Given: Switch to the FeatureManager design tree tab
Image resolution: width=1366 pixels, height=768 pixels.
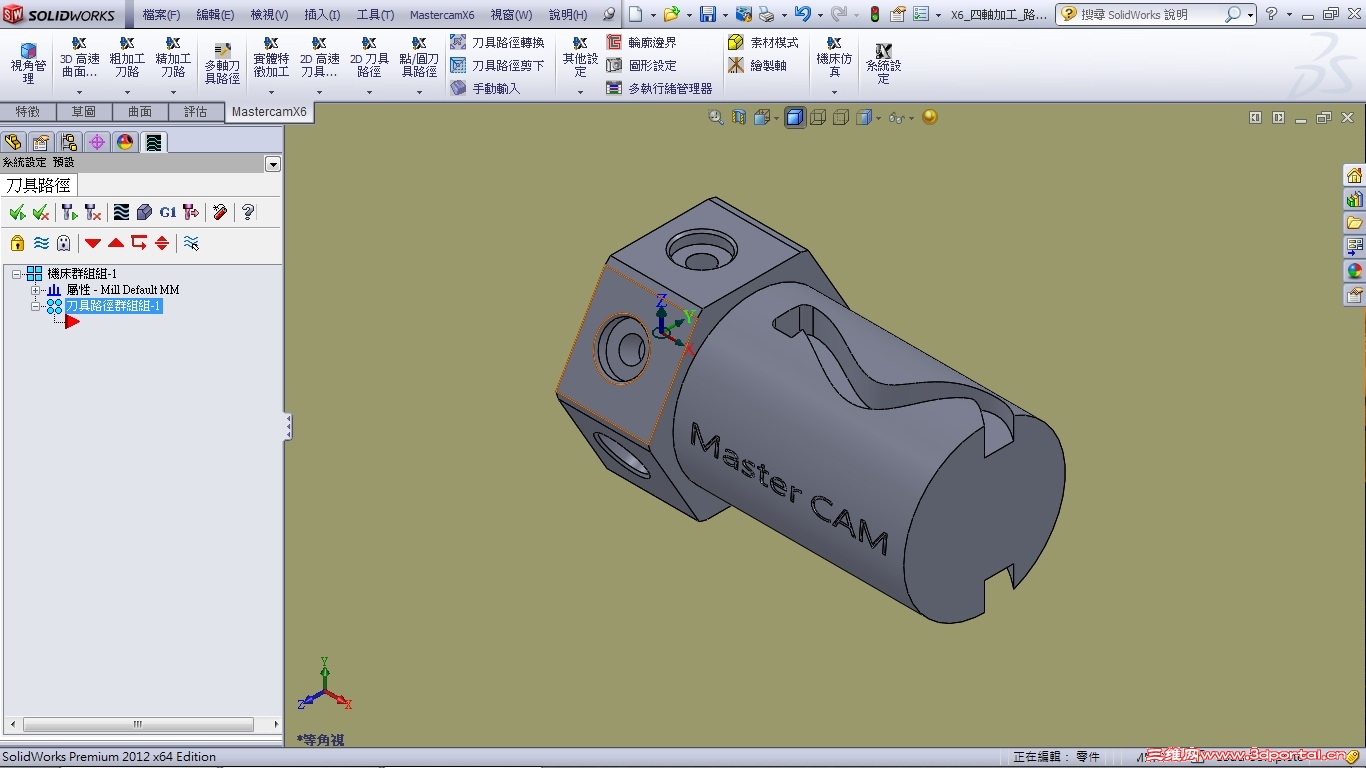Looking at the screenshot, I should tap(13, 142).
